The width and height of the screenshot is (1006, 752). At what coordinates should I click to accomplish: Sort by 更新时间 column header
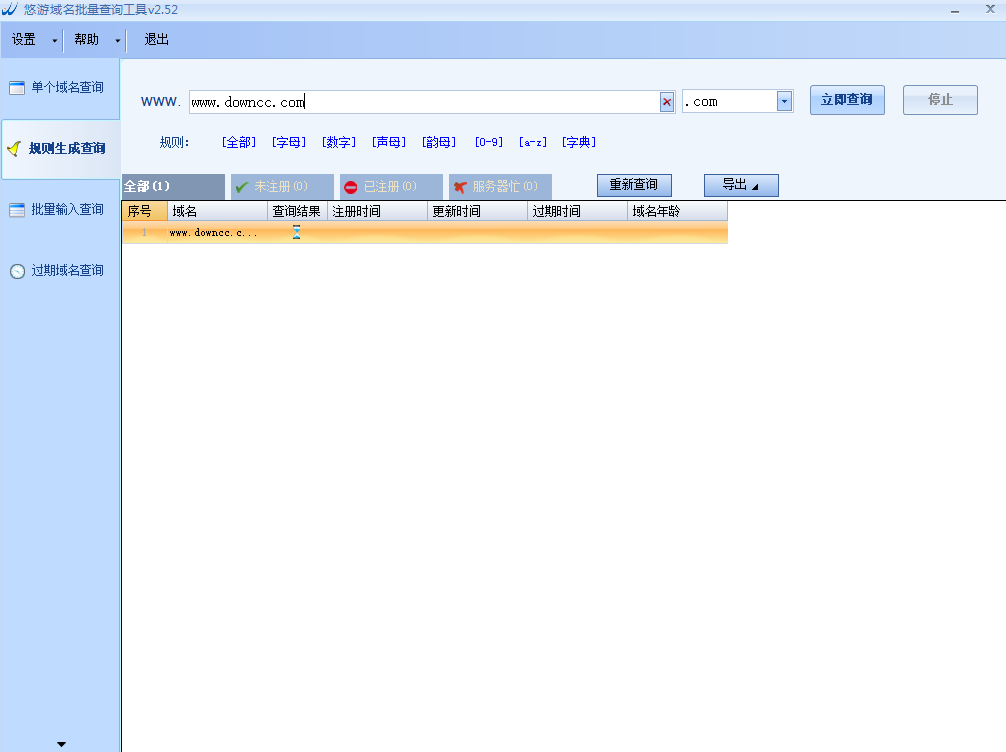[478, 211]
